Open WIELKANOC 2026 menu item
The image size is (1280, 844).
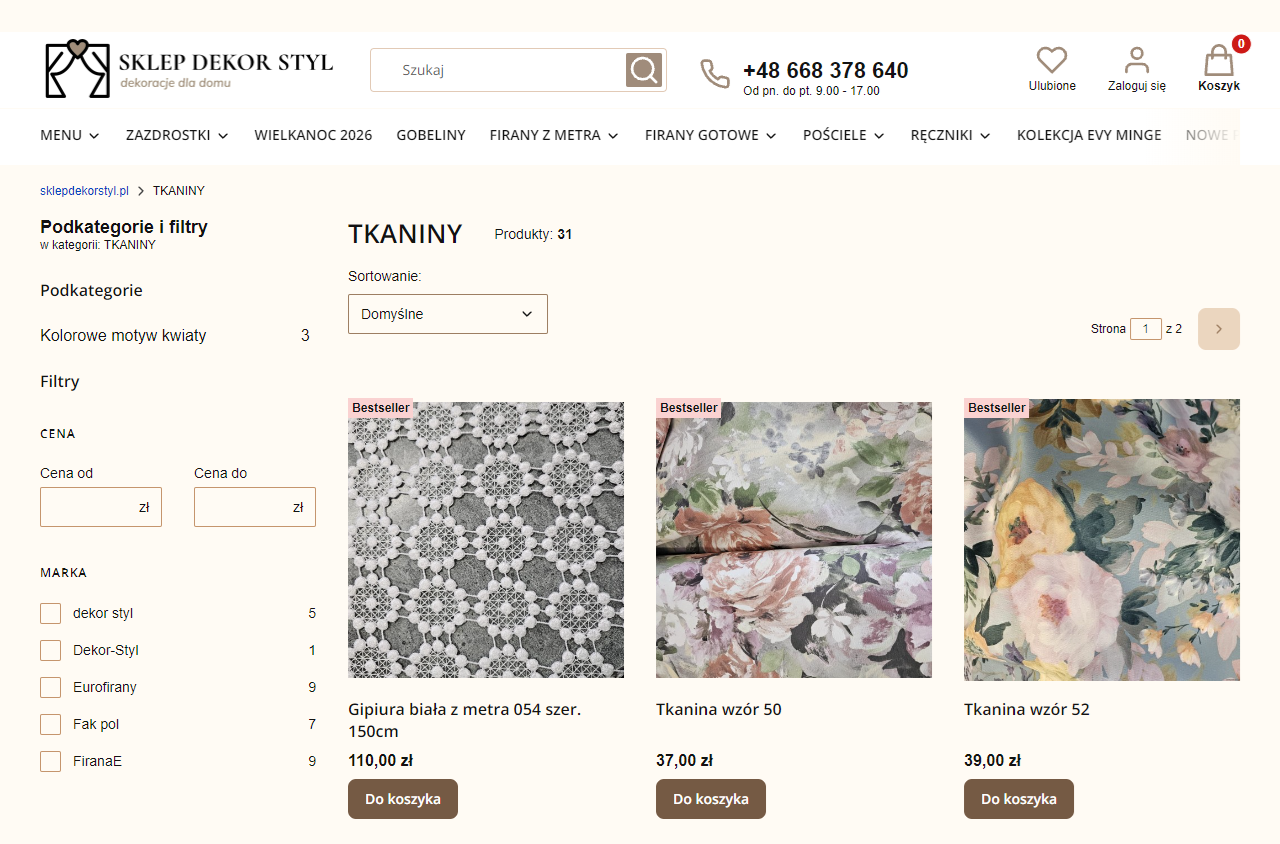(313, 135)
